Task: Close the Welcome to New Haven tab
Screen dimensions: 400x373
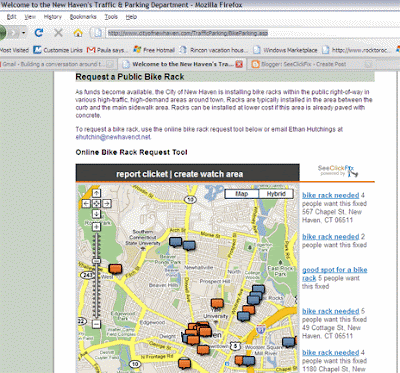Action: click(239, 64)
